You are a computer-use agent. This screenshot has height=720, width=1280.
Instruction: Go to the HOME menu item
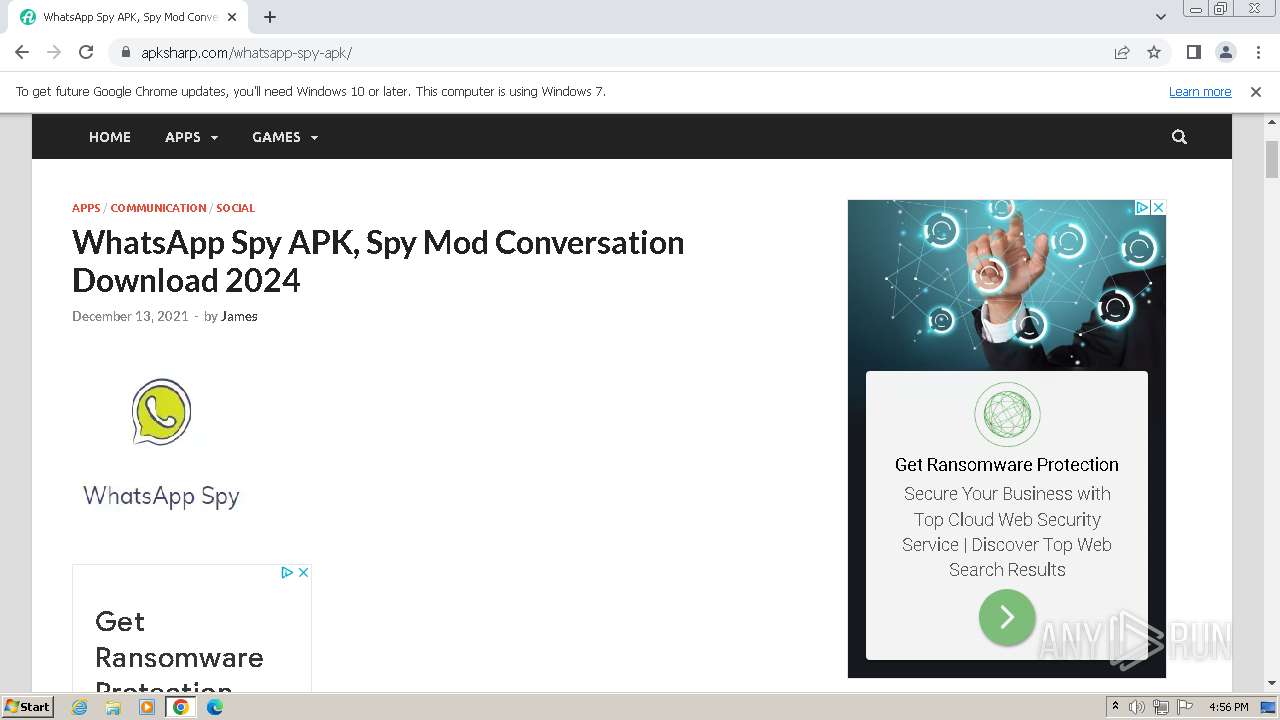110,137
